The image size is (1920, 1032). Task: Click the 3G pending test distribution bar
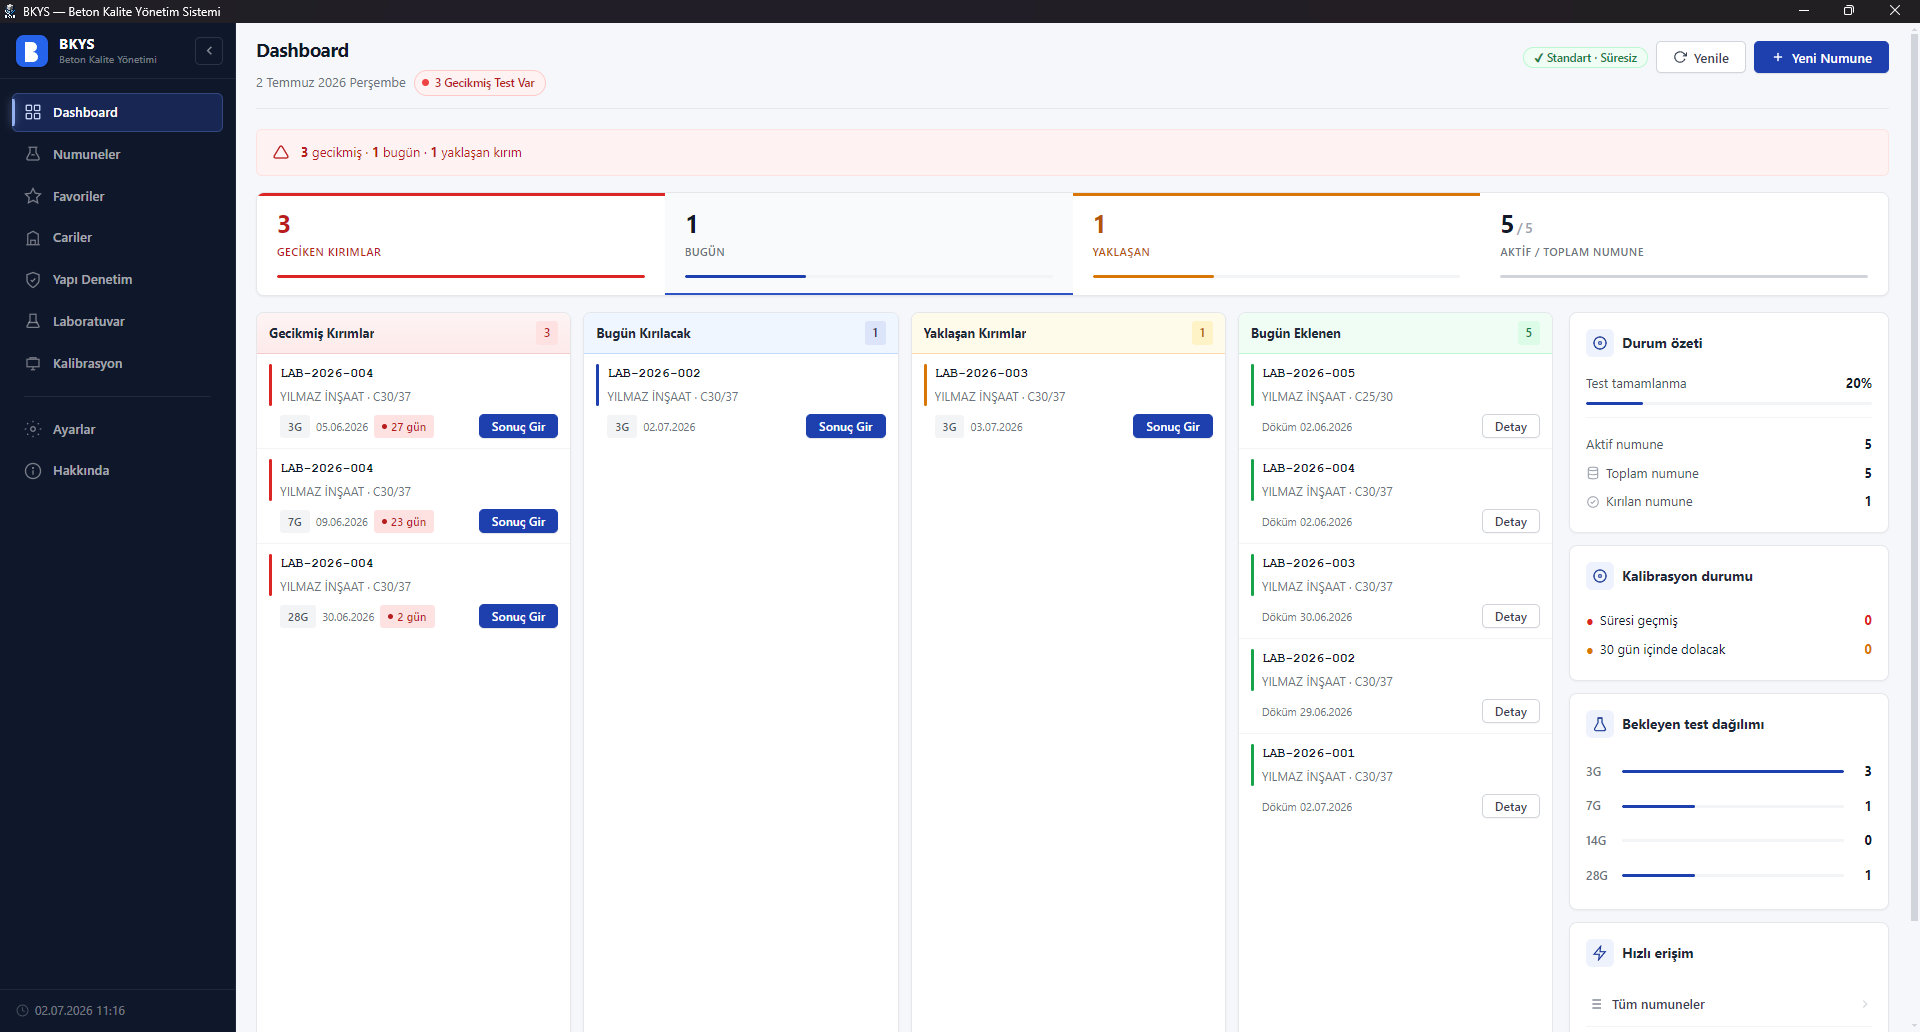(x=1732, y=772)
